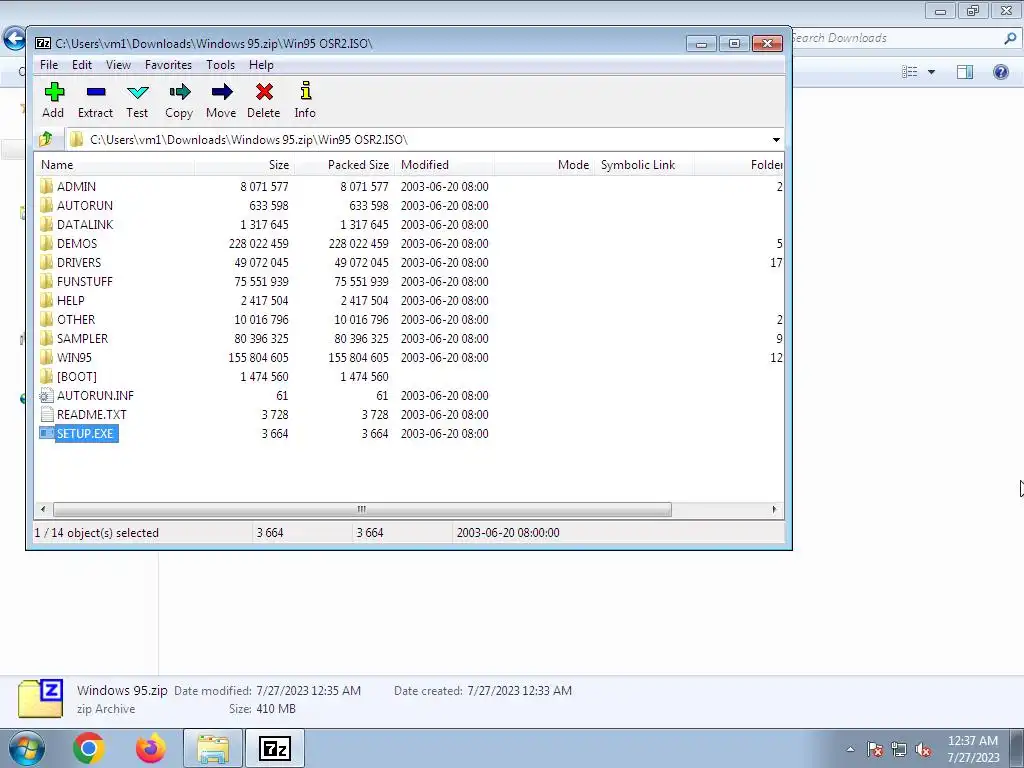Select the DEMOS folder icon
Screen dimensions: 1024x768
[46, 244]
